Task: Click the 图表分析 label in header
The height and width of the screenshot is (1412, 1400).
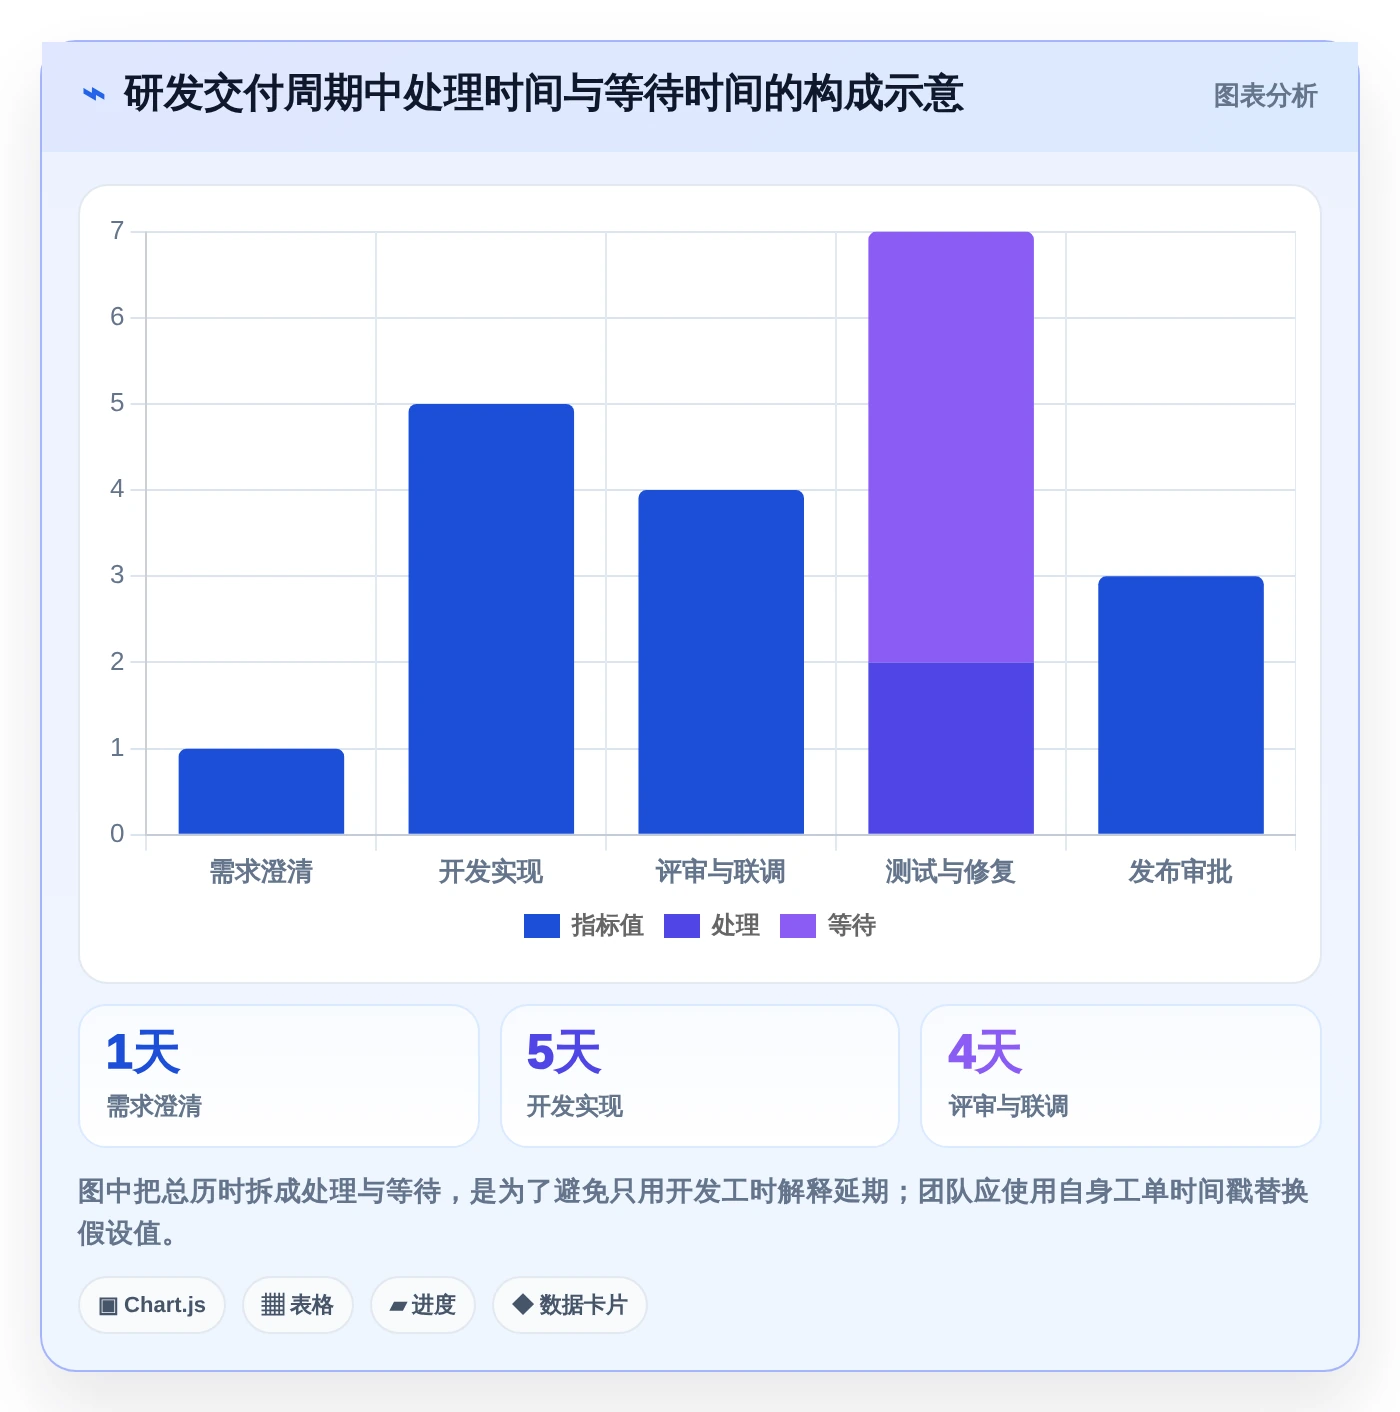Action: 1265,96
